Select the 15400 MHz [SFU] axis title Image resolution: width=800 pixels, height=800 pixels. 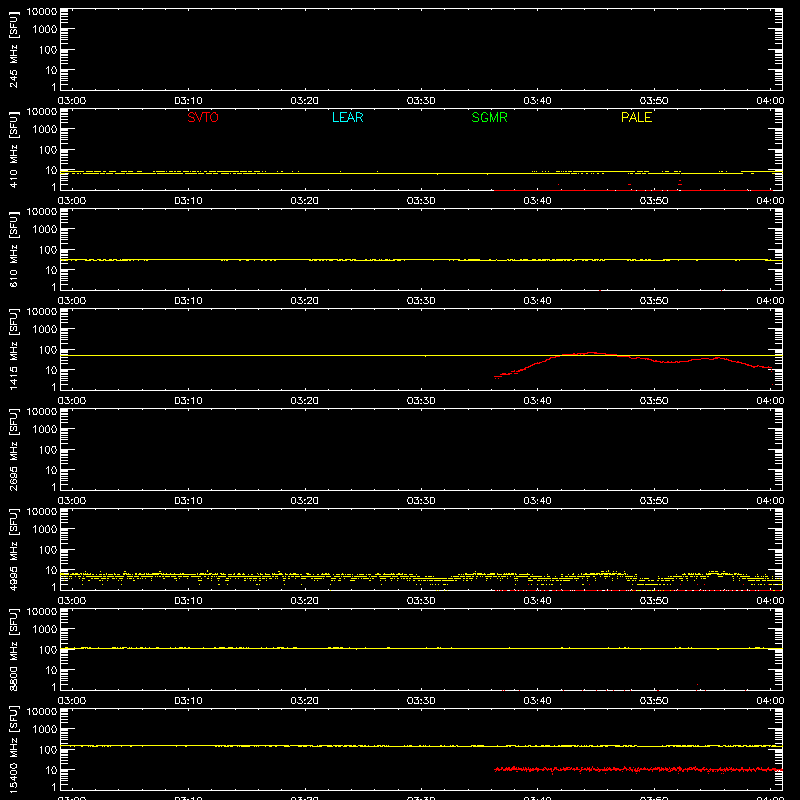pyautogui.click(x=13, y=749)
